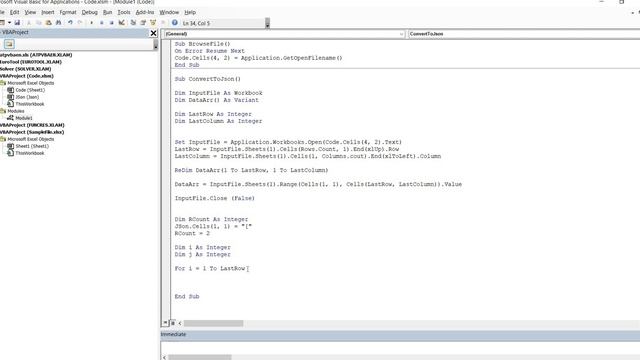Open the Tools menu
This screenshot has width=640, height=360.
point(124,12)
